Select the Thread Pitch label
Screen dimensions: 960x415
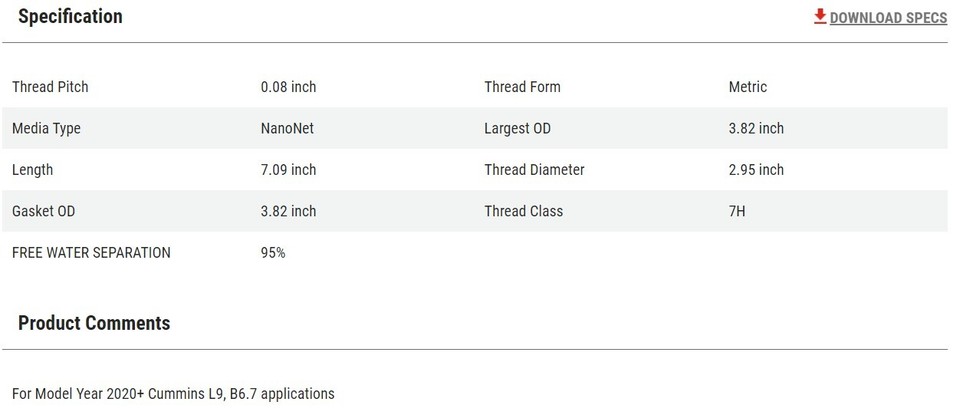click(x=50, y=87)
